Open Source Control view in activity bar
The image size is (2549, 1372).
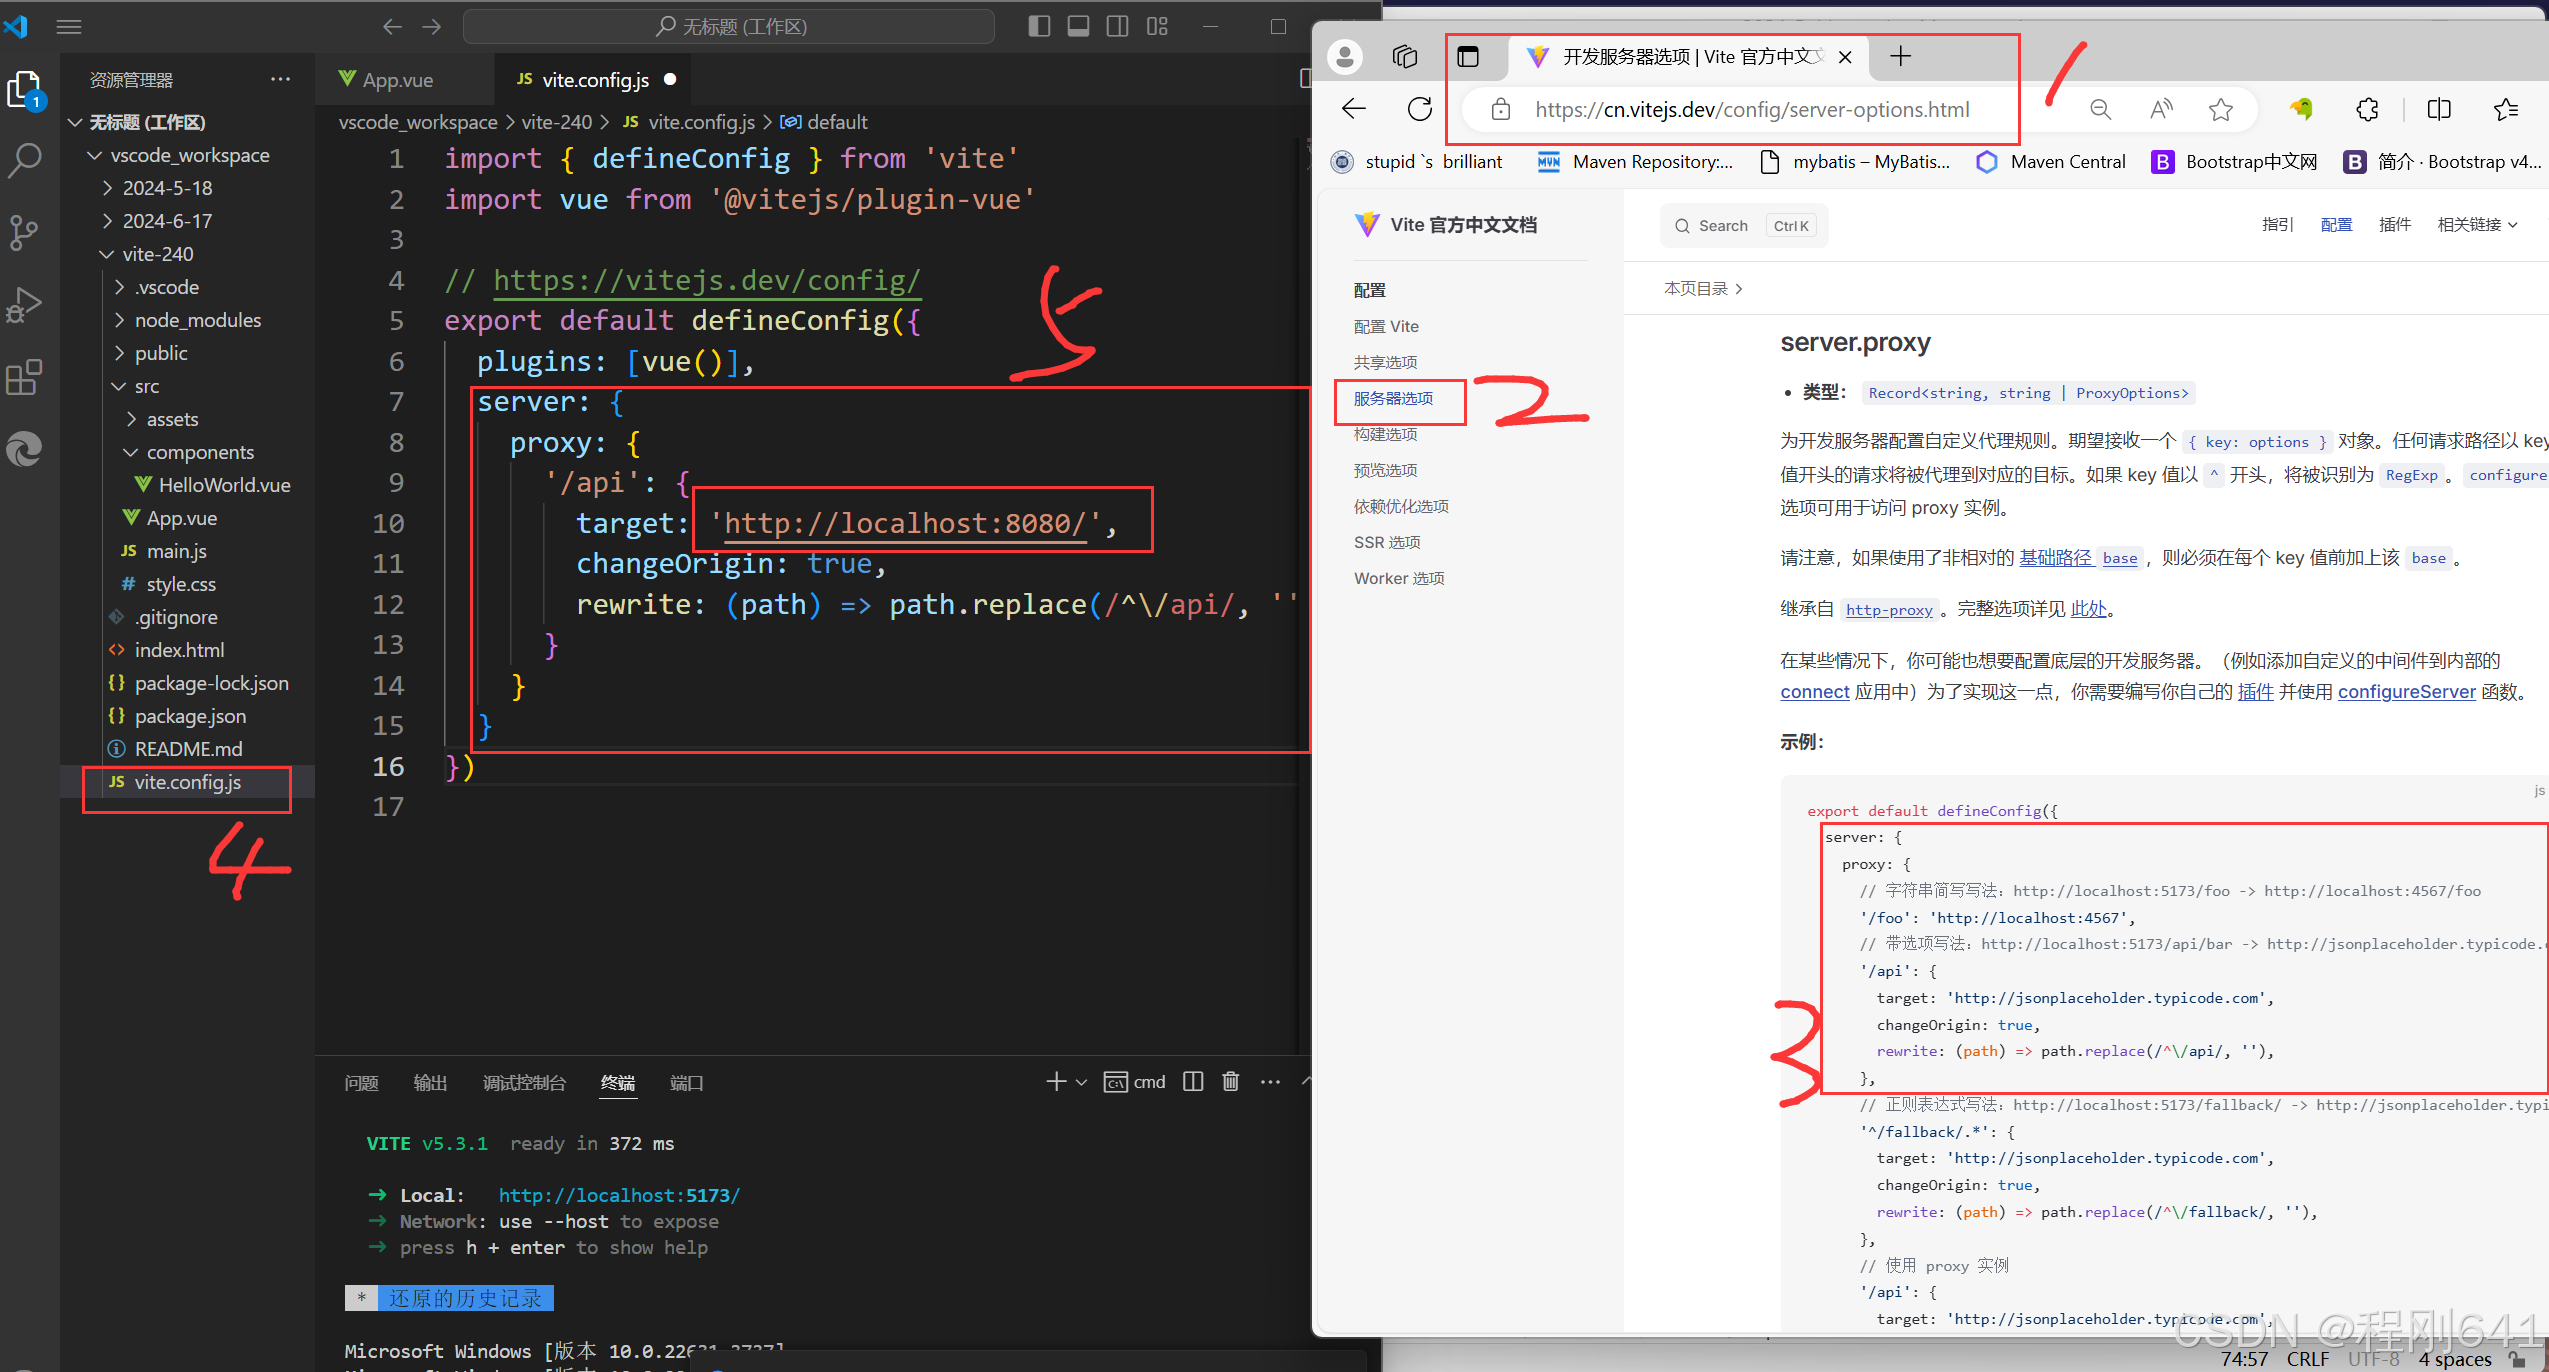(24, 232)
